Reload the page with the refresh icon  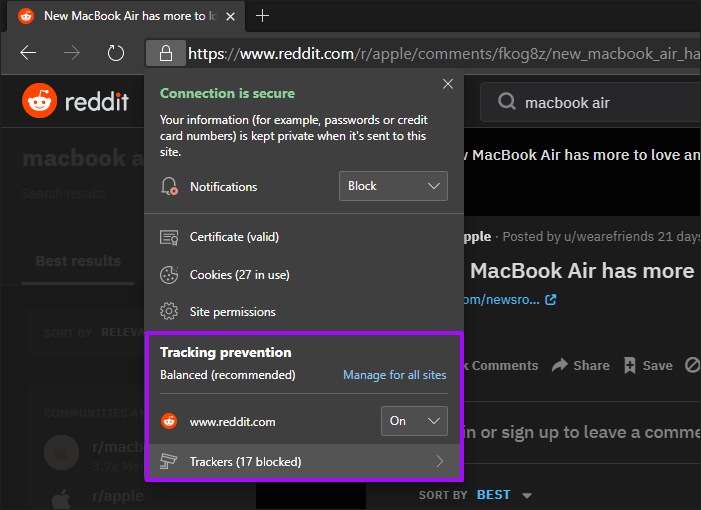(x=116, y=53)
